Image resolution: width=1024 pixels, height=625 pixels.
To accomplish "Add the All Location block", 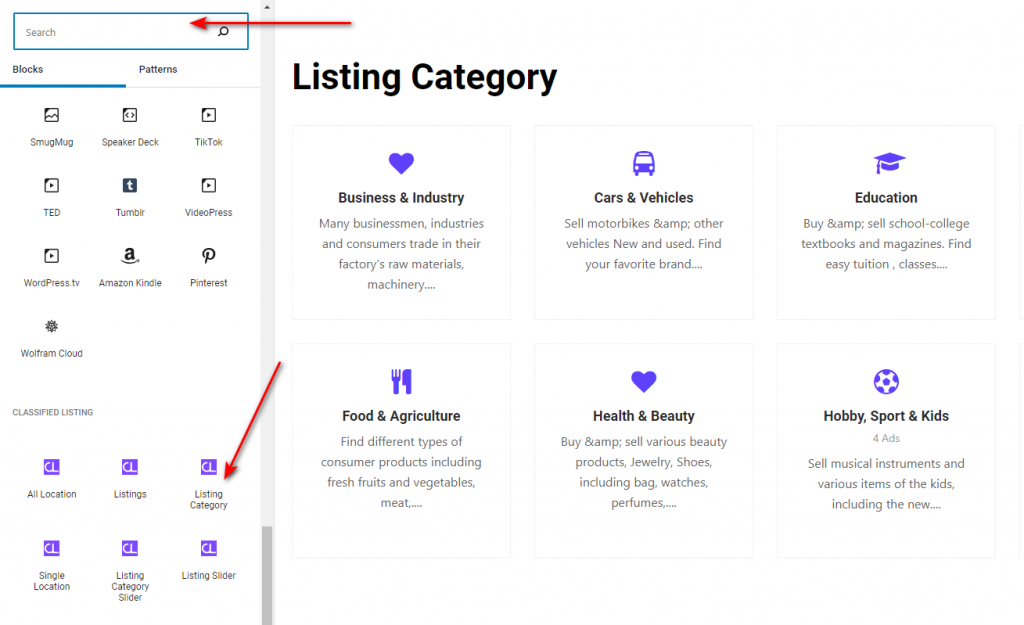I will coord(52,479).
